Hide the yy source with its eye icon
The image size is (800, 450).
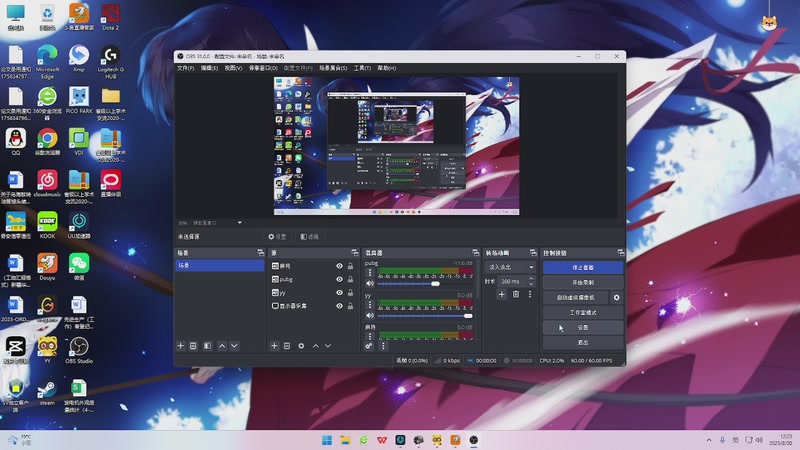pos(339,292)
